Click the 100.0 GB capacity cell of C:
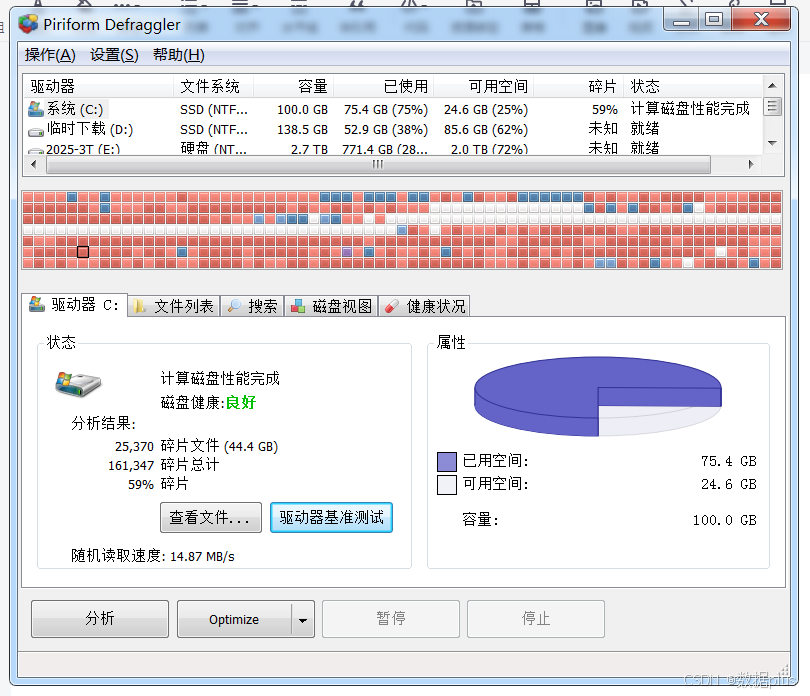 point(302,110)
